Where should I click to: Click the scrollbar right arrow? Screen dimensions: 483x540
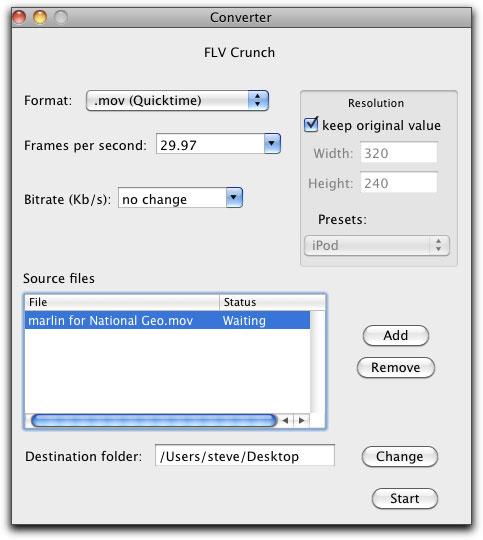301,420
